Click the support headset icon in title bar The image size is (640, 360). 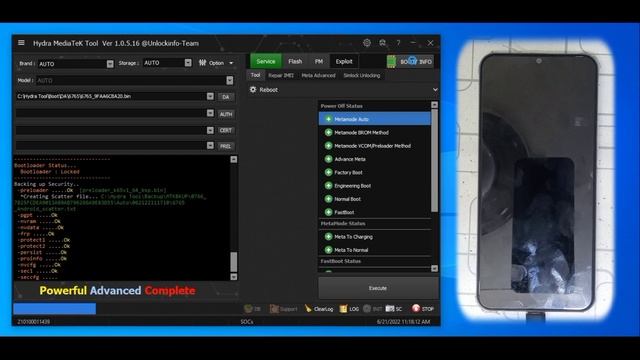click(382, 42)
